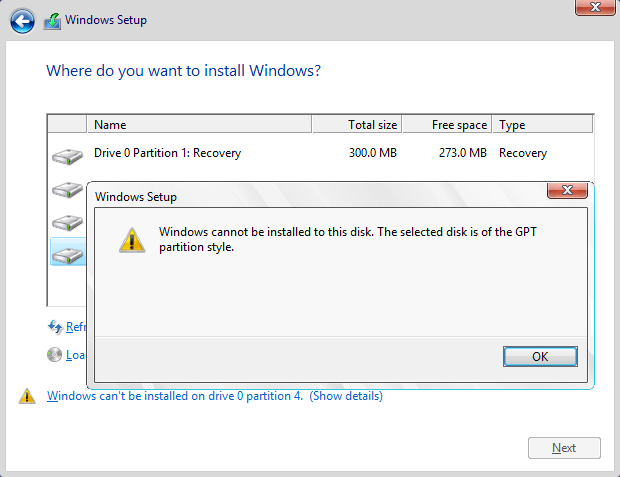
Task: Click the Refresh arrows icon
Action: click(56, 327)
